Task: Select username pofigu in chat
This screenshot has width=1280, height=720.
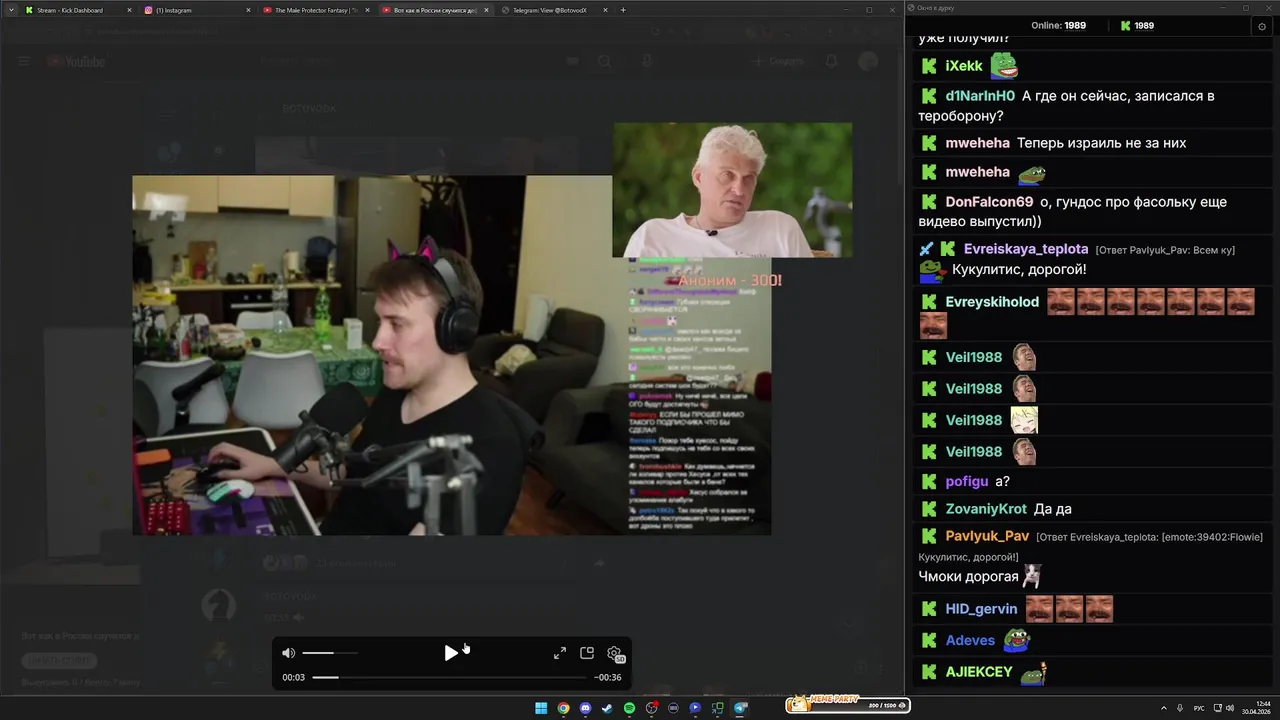Action: 966,482
